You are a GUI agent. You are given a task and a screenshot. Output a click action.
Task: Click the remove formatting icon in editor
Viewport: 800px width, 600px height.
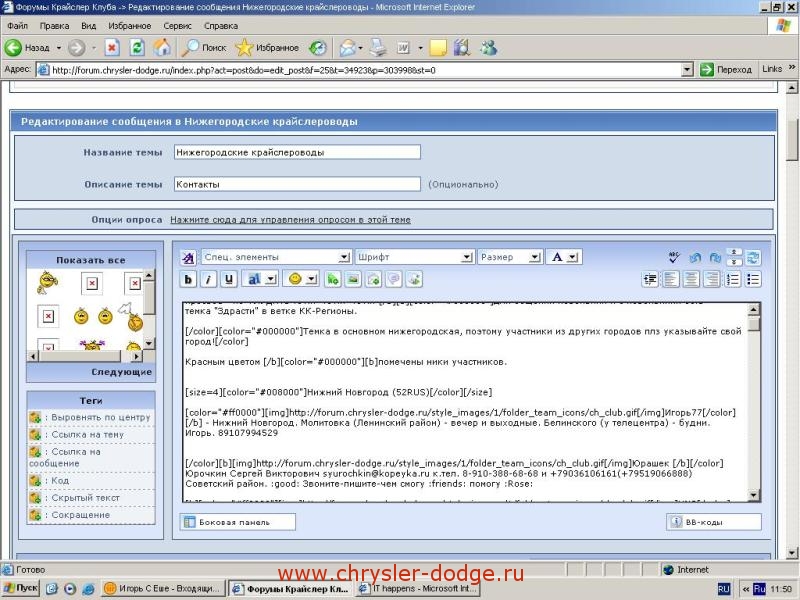tap(188, 257)
